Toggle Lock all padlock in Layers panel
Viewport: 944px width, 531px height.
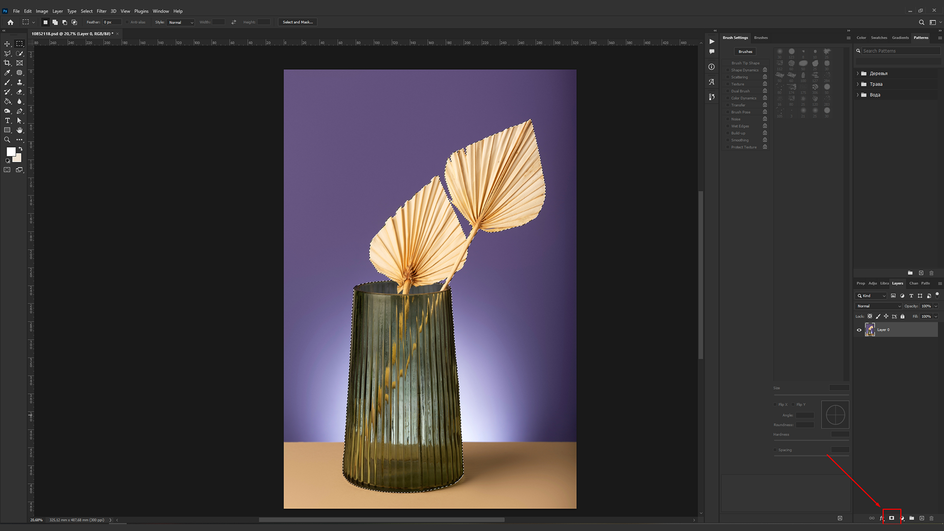902,316
